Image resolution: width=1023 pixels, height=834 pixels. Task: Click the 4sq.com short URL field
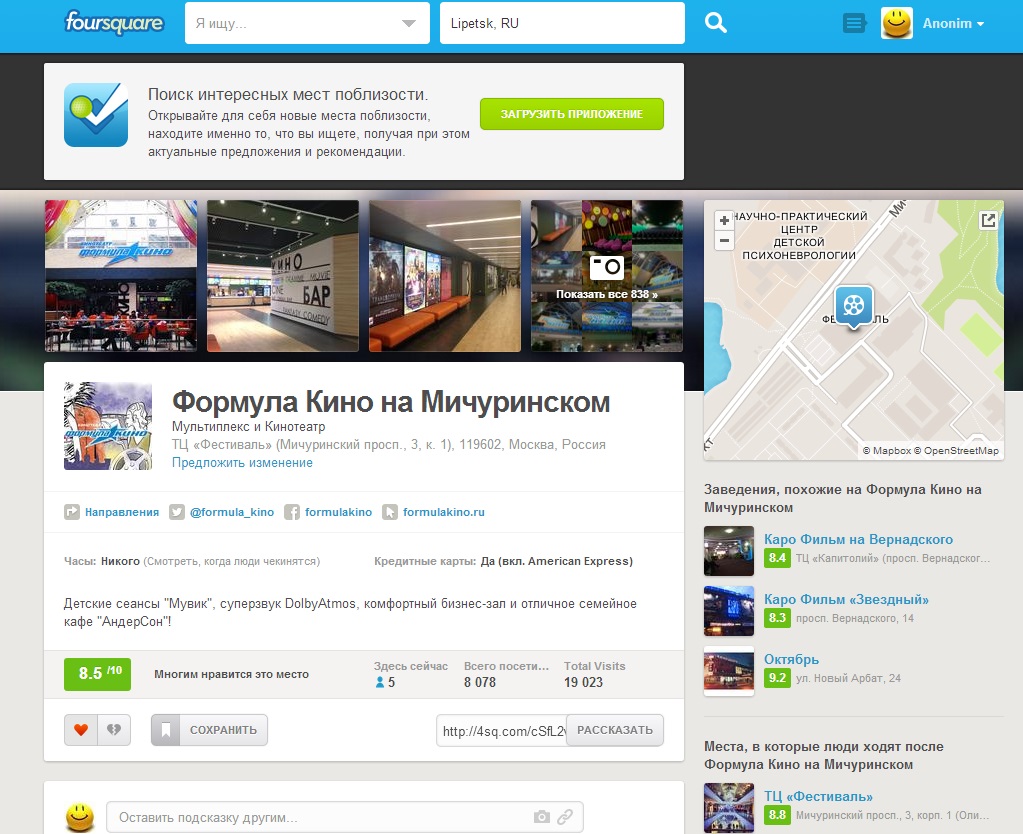pyautogui.click(x=501, y=731)
